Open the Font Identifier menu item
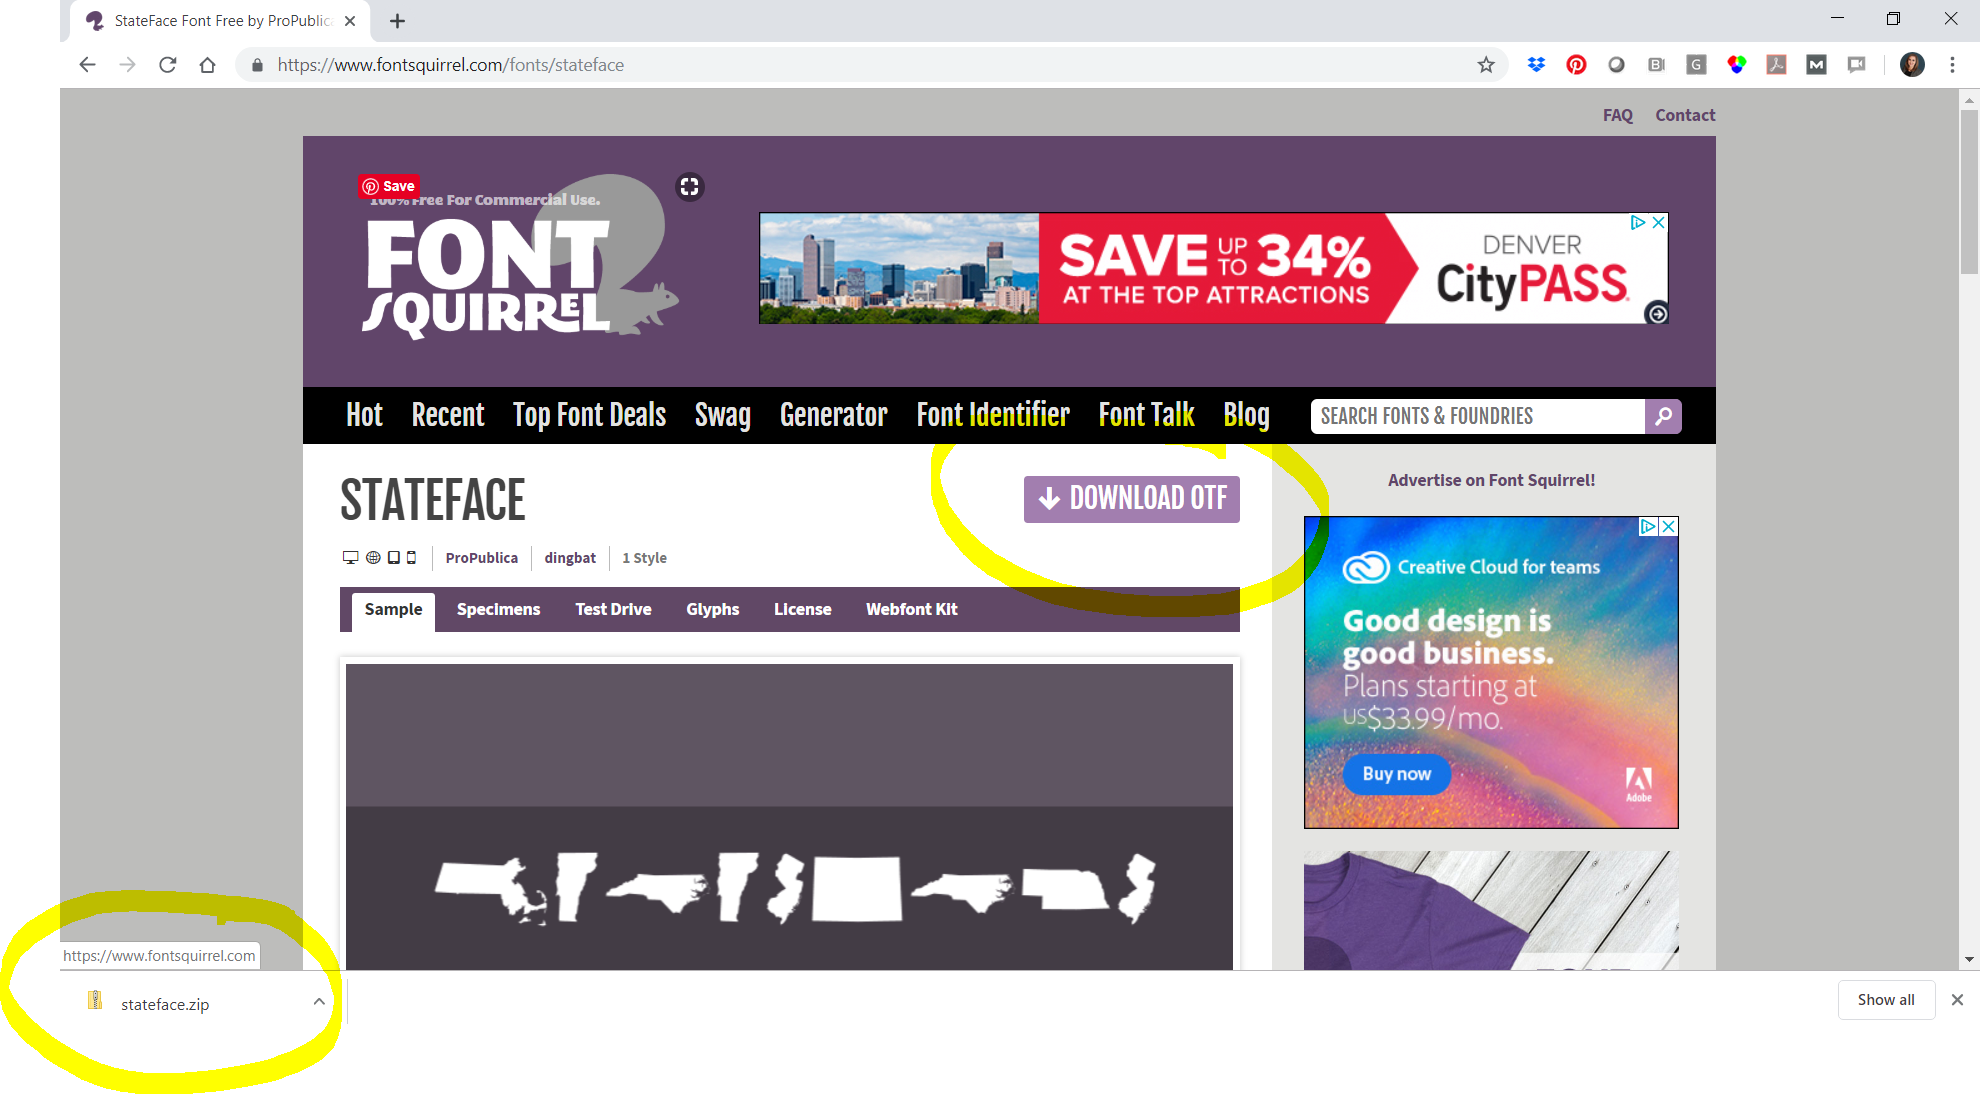Viewport: 1980px width, 1094px height. (992, 415)
